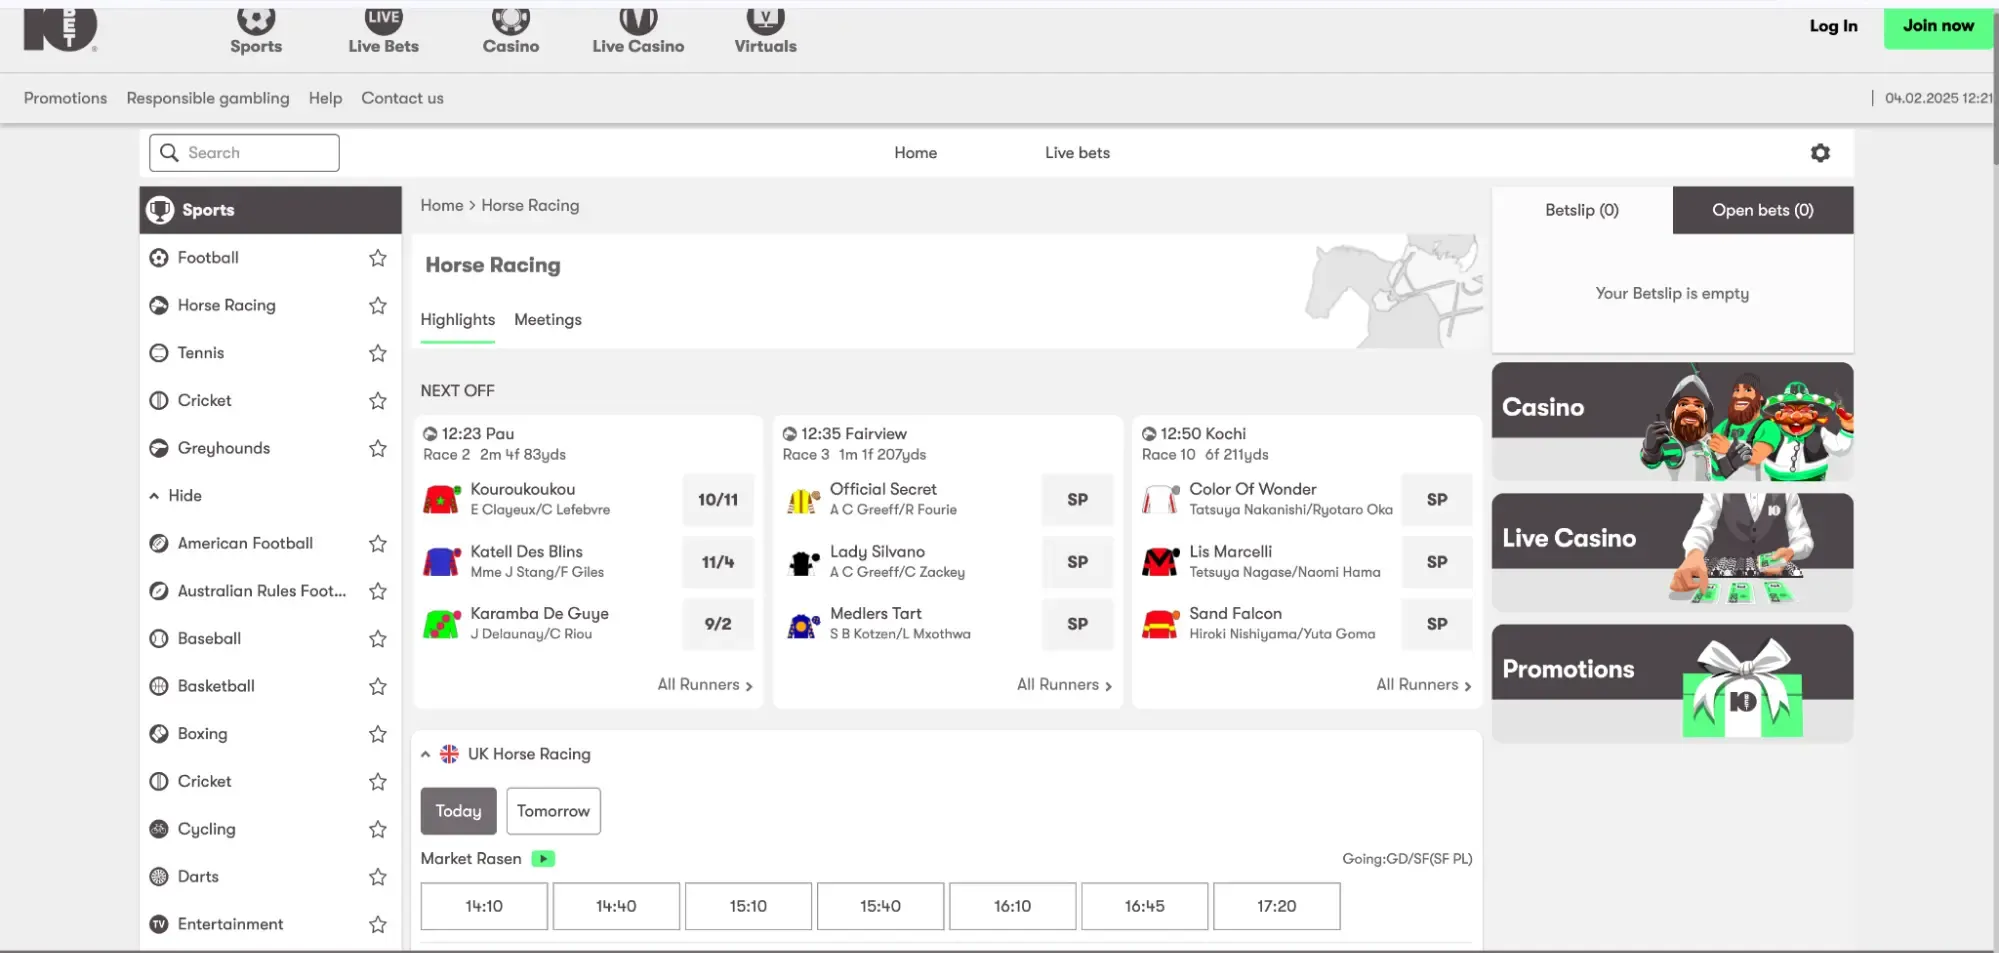Show Today's UK horse races

tap(458, 811)
